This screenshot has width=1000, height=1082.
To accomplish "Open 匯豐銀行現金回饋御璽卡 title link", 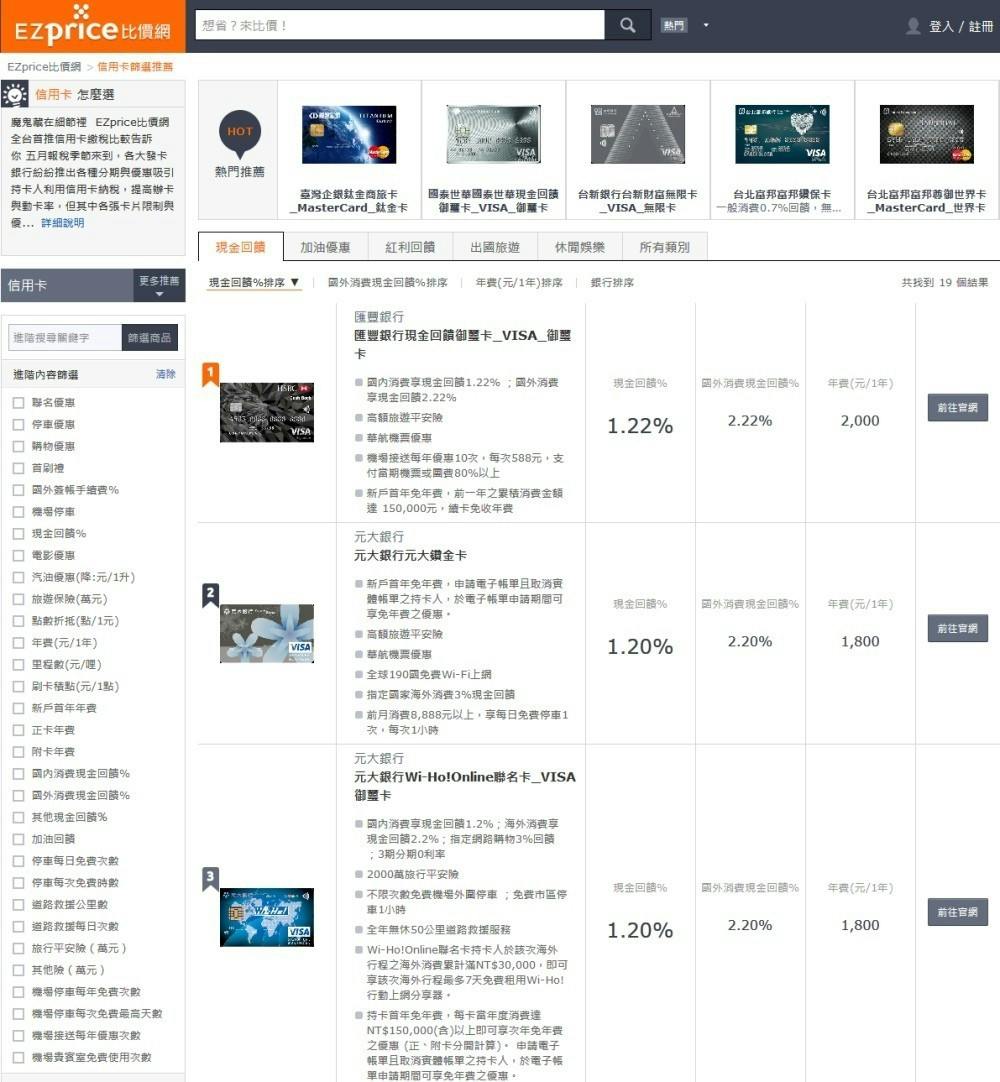I will 462,344.
